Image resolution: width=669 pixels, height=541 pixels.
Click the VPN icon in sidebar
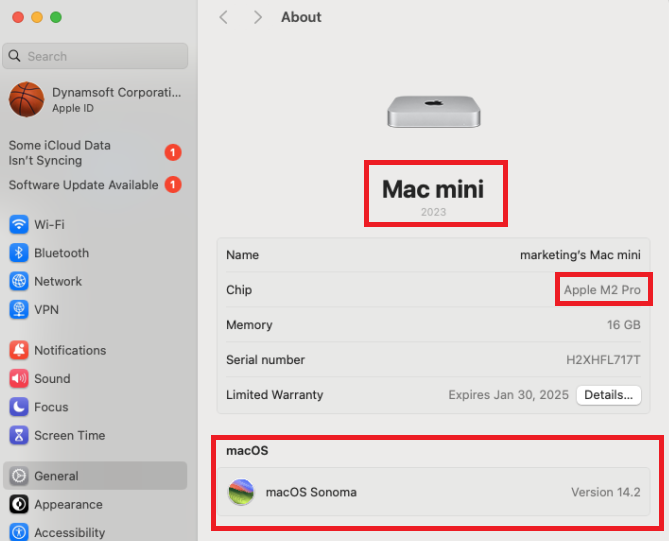19,310
